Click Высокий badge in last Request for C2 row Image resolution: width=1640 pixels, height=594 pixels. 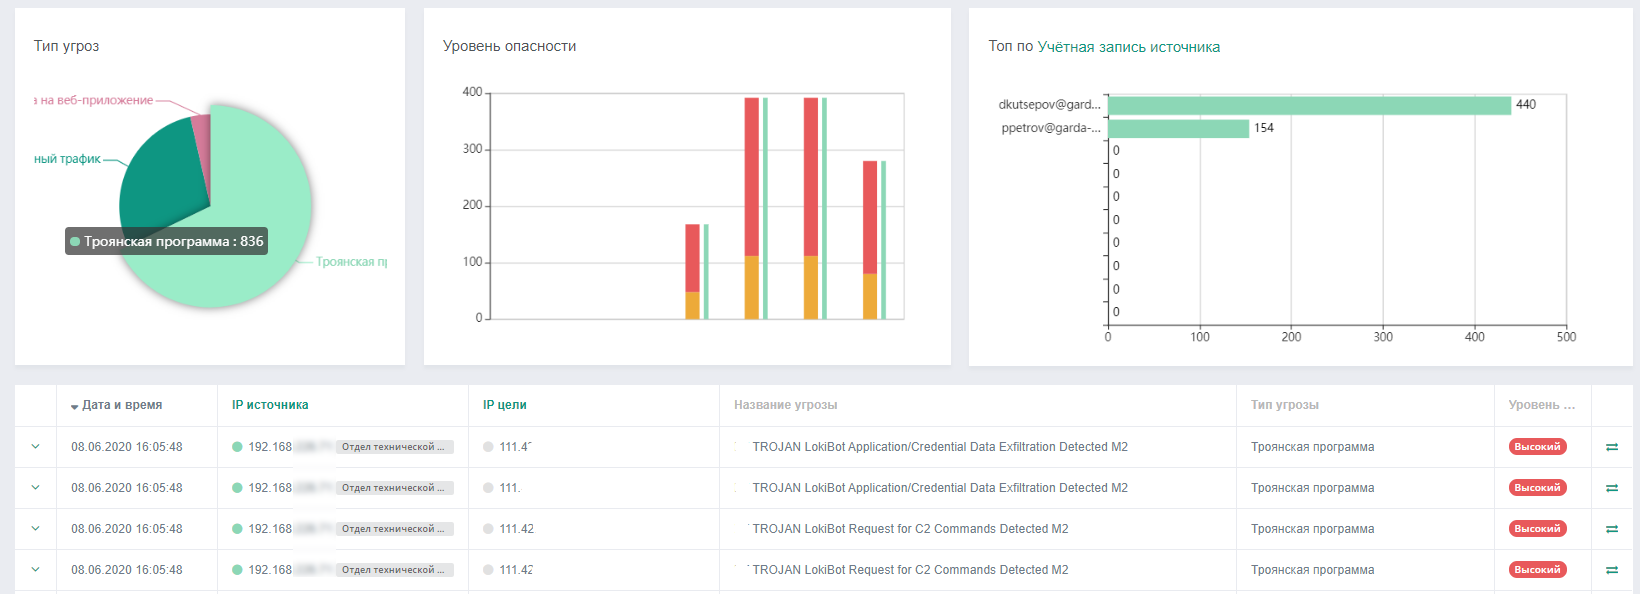[x=1537, y=570]
